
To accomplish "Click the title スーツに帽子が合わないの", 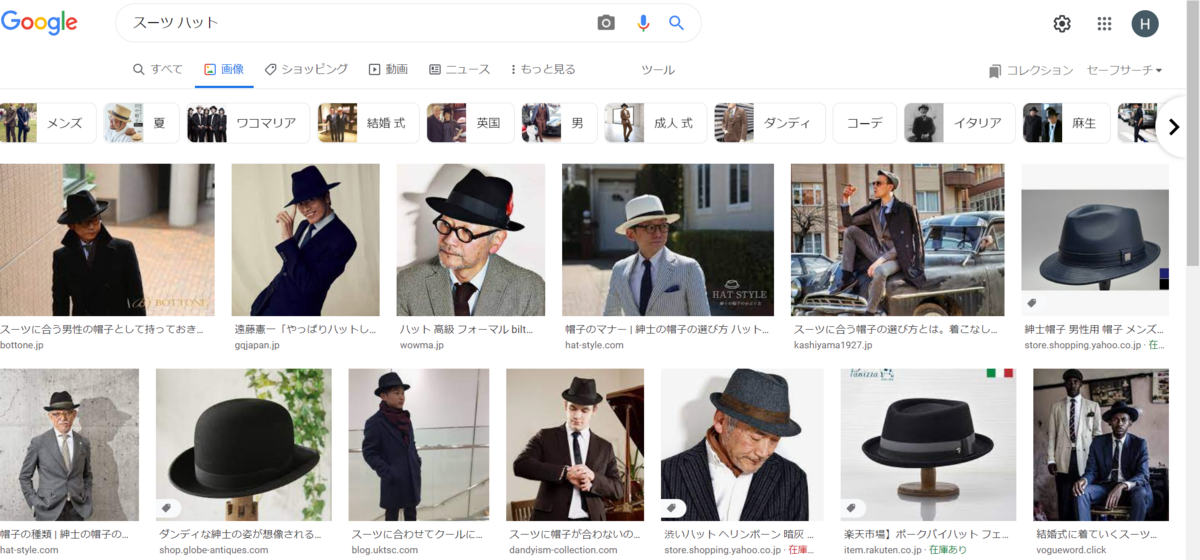I will (574, 534).
